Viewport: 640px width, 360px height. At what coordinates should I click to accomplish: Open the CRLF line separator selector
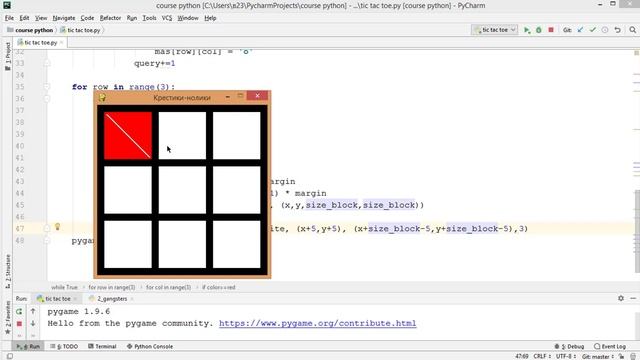(542, 356)
